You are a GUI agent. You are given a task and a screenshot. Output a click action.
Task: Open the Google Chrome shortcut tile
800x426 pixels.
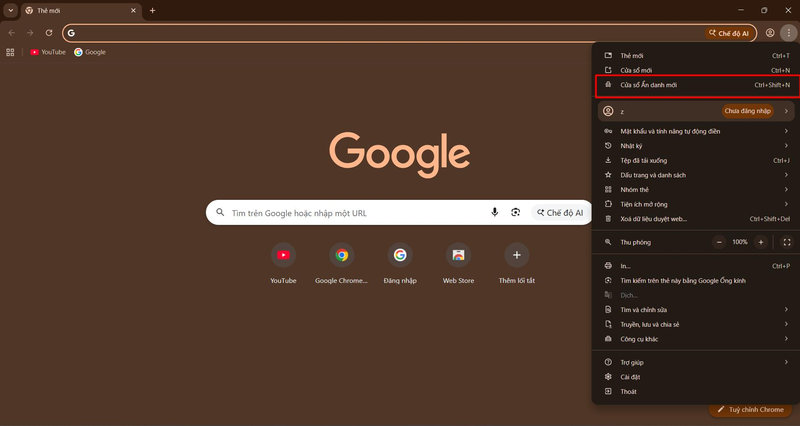341,264
